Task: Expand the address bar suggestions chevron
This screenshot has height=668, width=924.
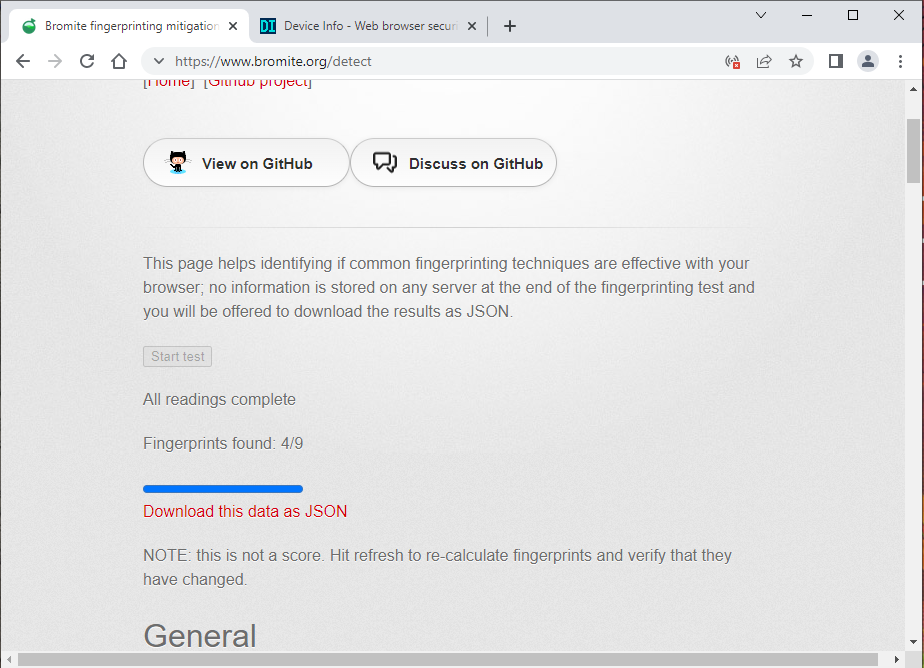Action: [x=158, y=61]
